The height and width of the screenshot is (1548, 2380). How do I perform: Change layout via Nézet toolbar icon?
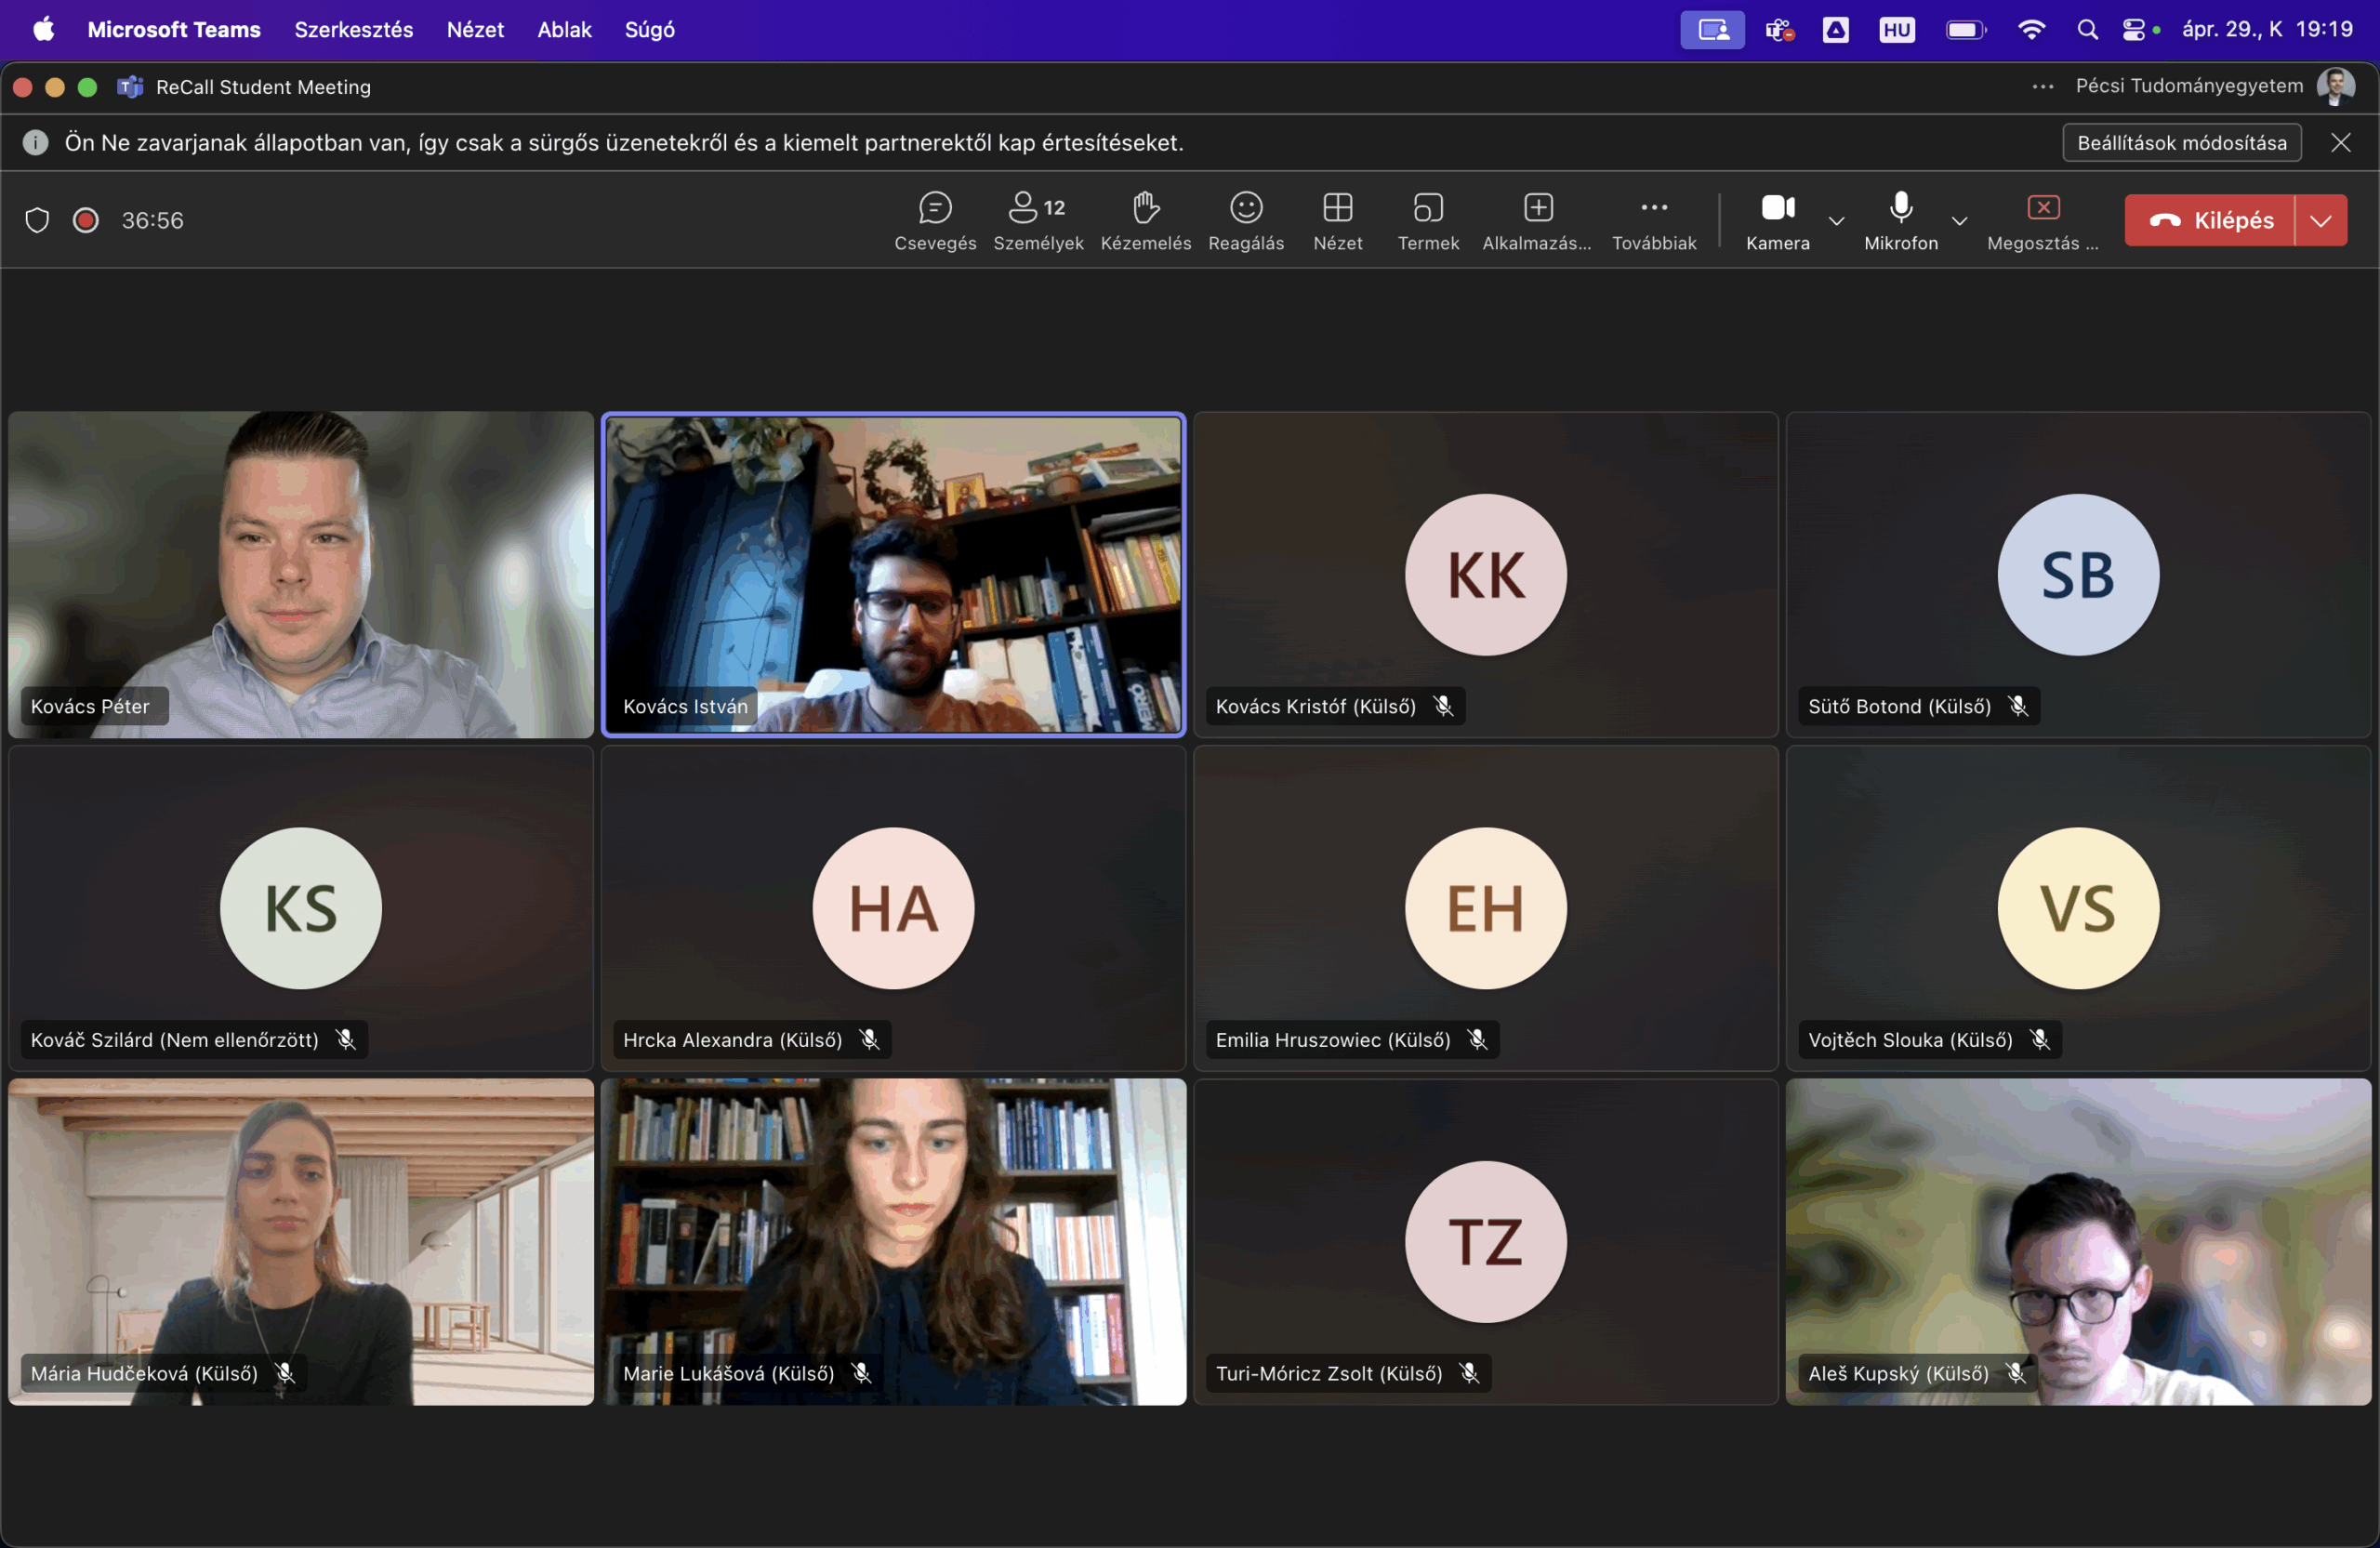pos(1338,222)
